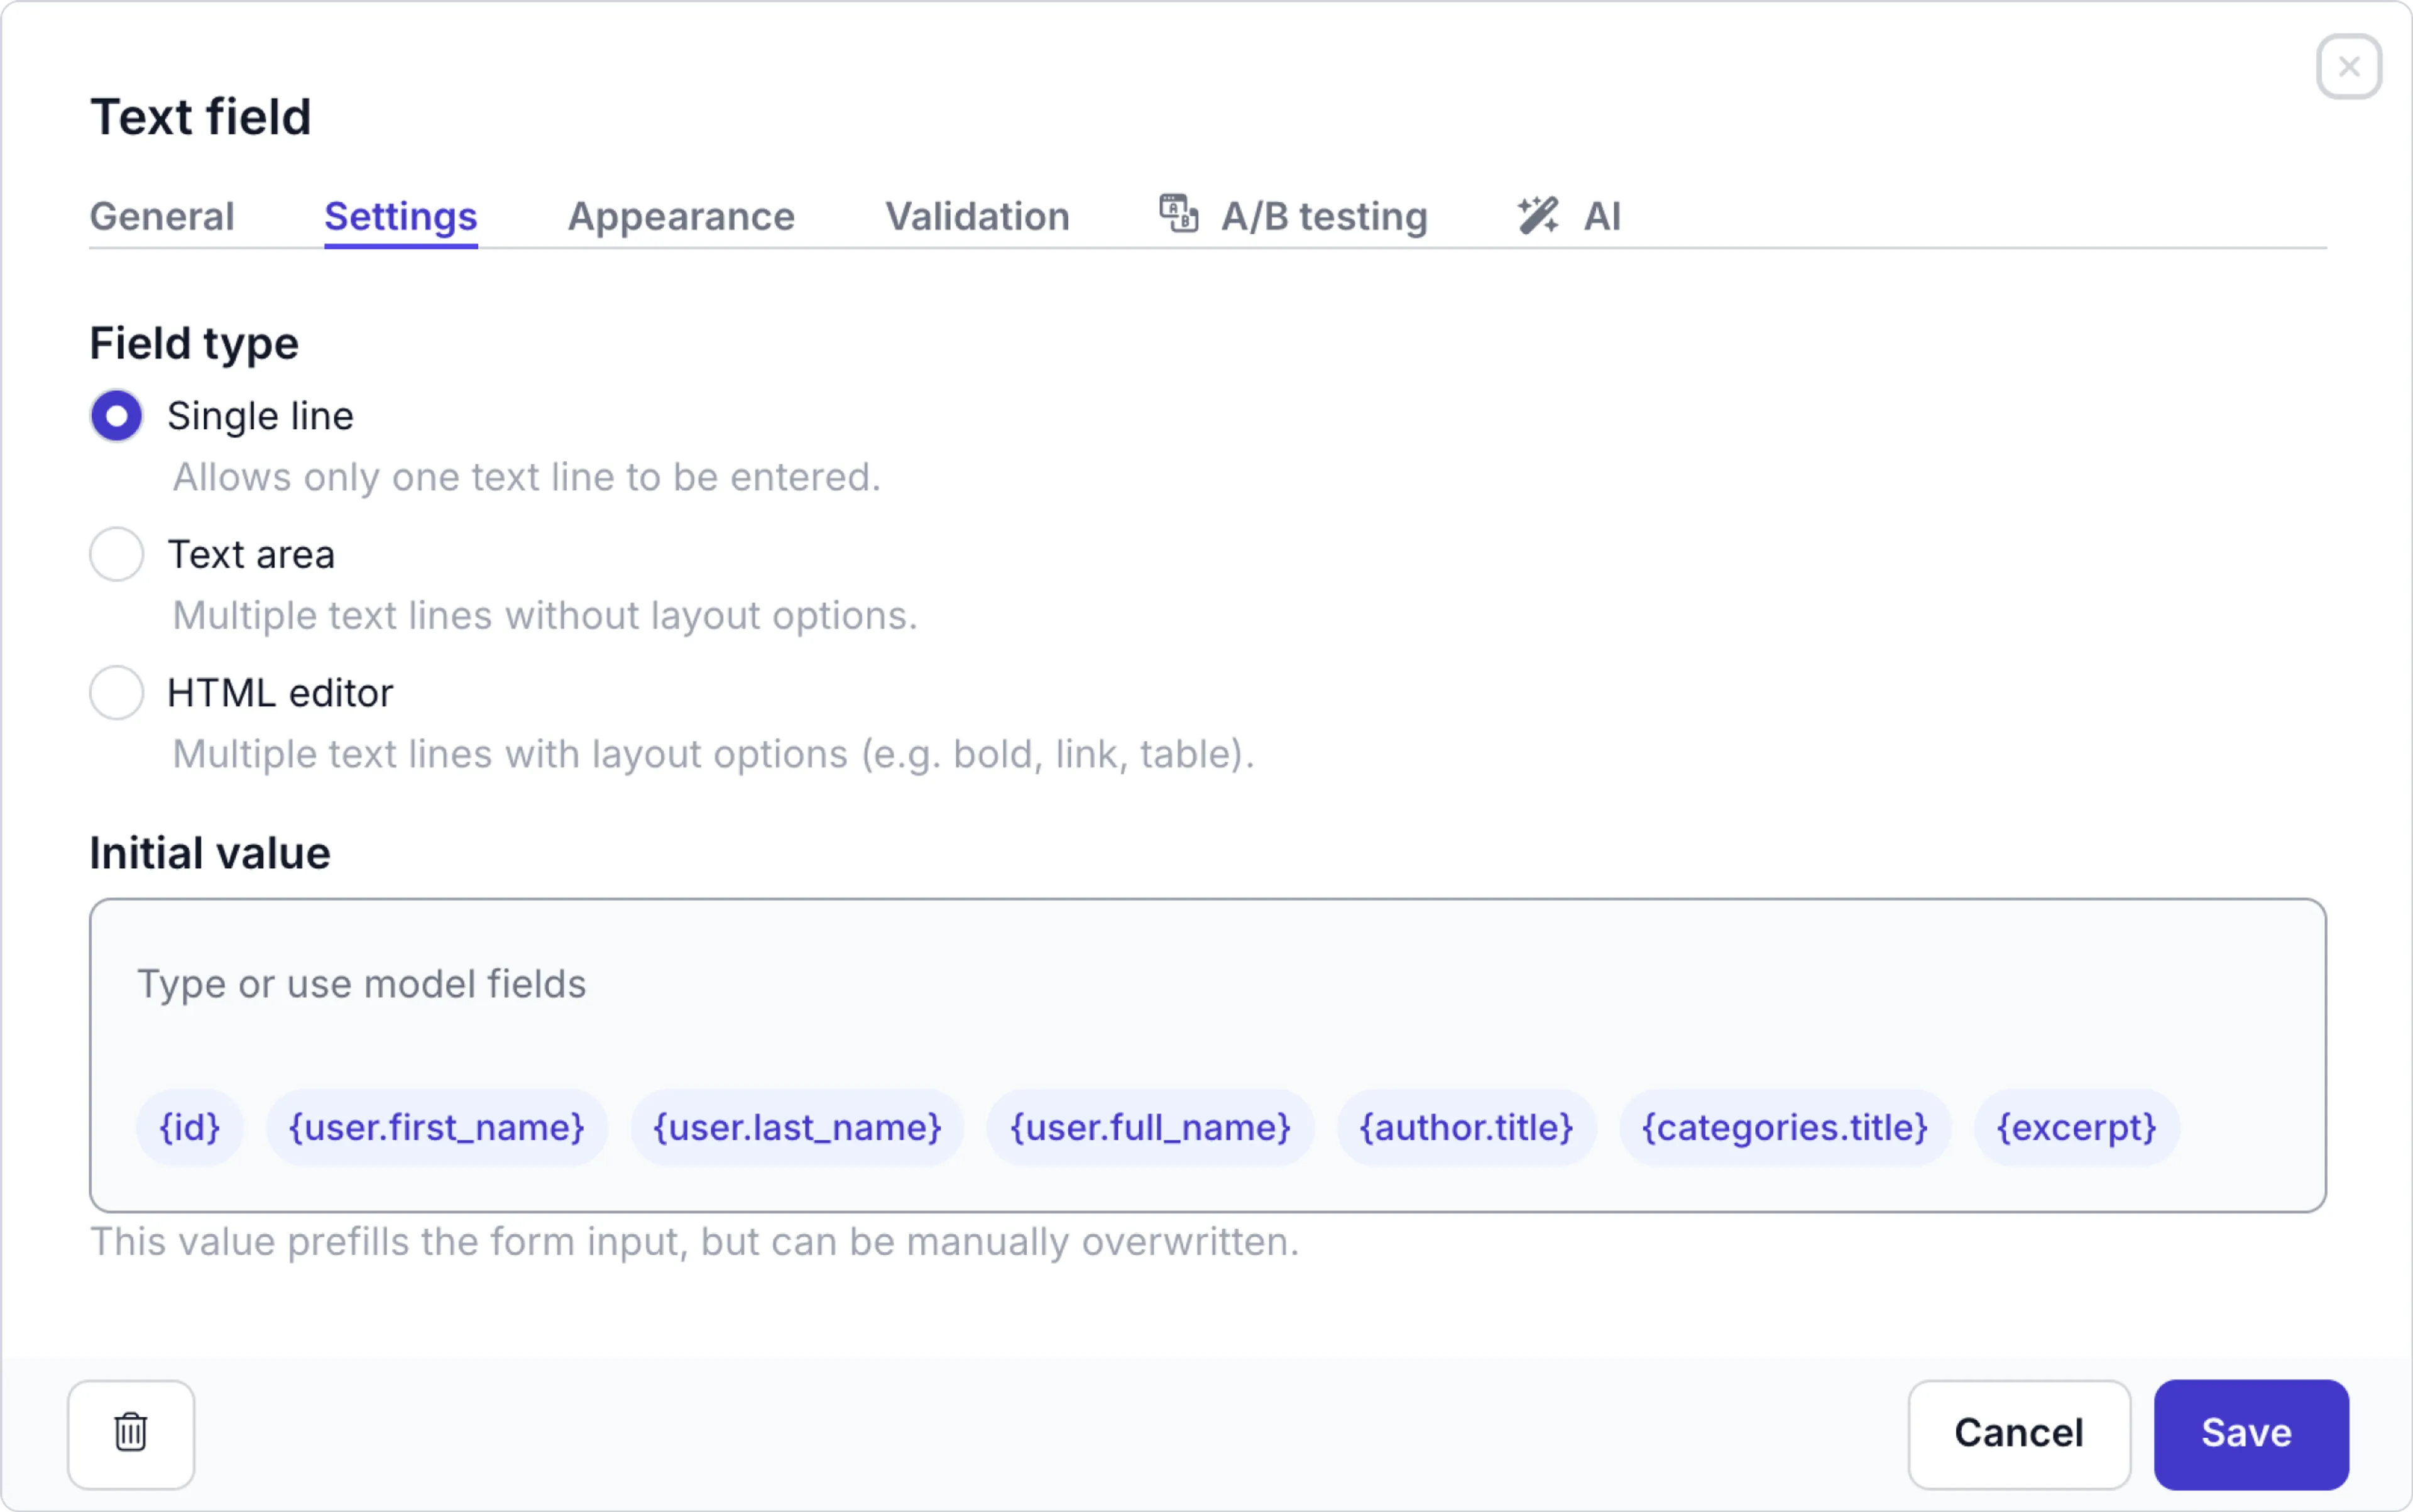Select the Text area field type
This screenshot has height=1512, width=2413.
point(116,553)
